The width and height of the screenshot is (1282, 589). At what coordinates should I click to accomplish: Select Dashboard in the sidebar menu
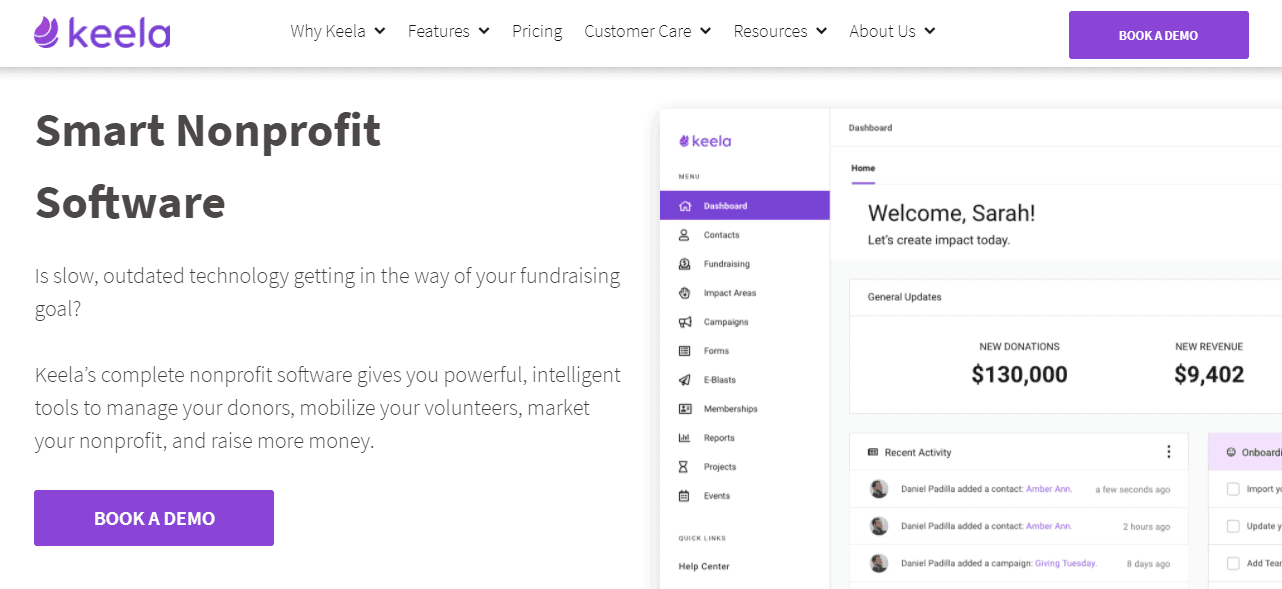point(744,206)
